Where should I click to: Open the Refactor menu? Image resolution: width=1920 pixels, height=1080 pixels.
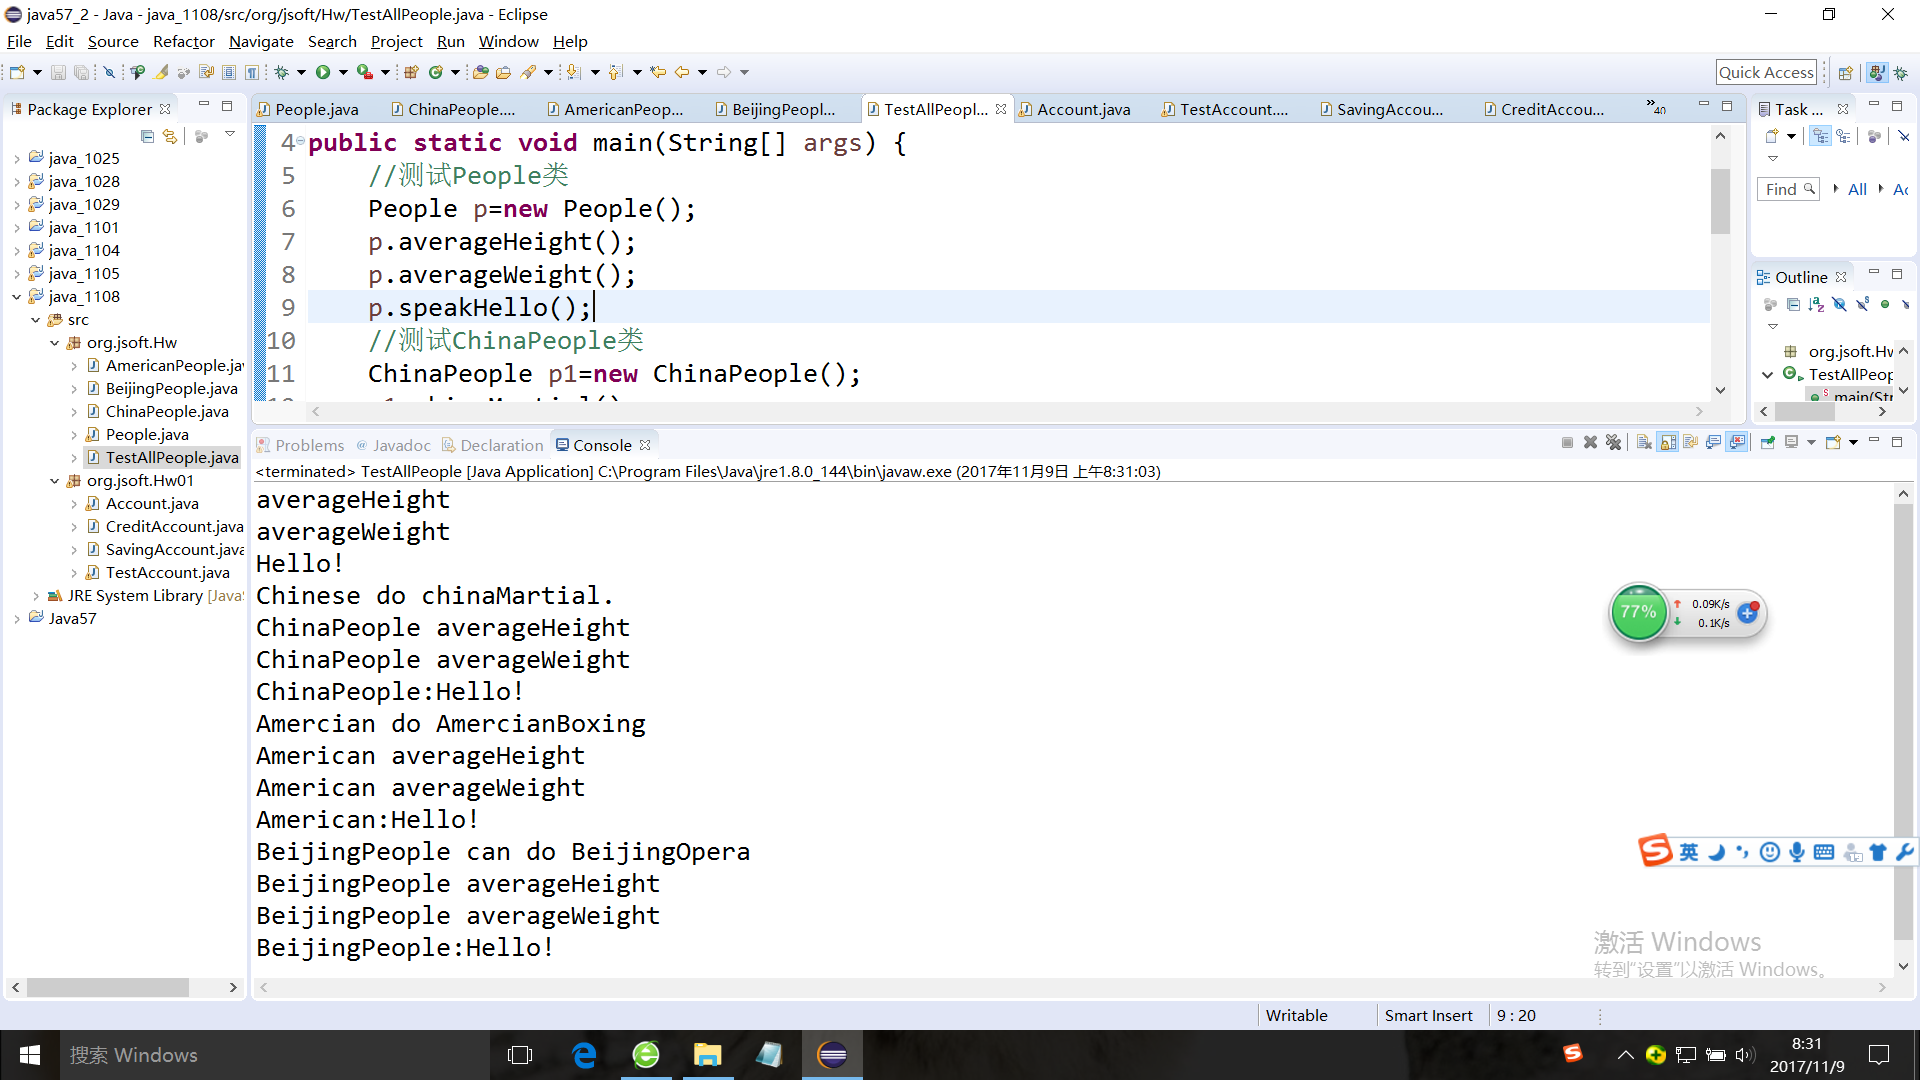pos(183,42)
